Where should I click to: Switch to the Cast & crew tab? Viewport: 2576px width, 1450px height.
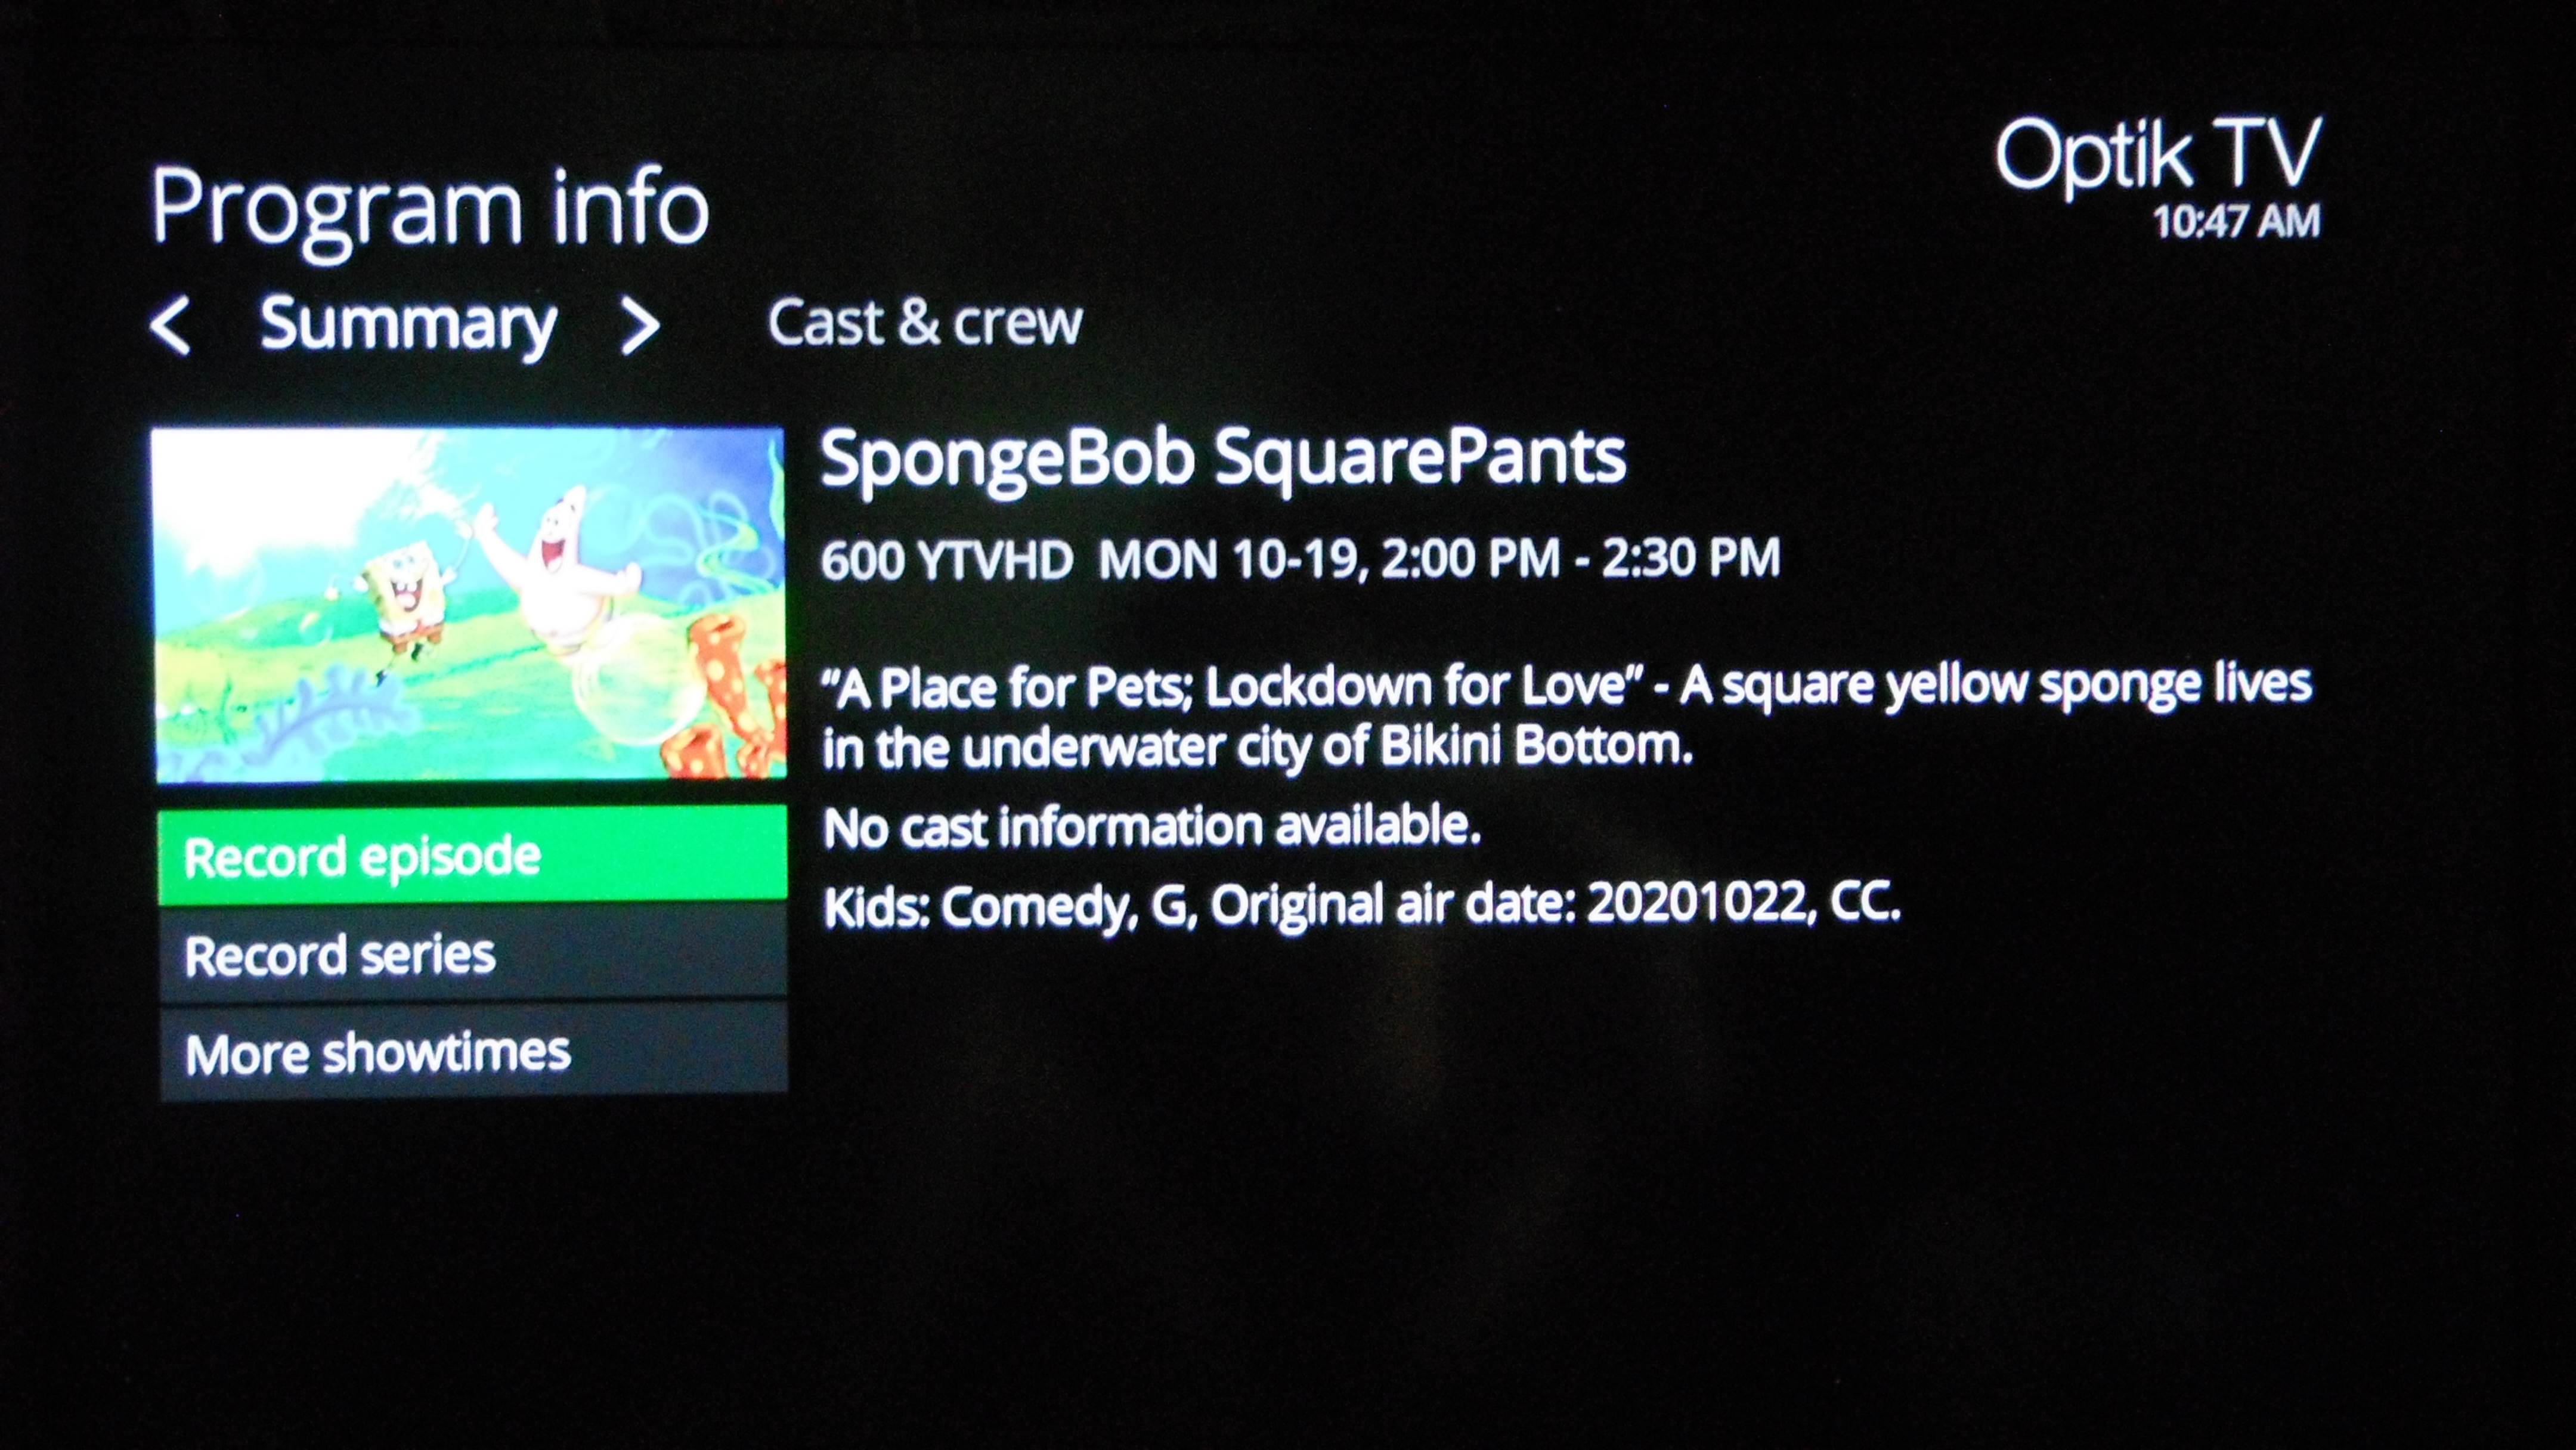(x=925, y=323)
